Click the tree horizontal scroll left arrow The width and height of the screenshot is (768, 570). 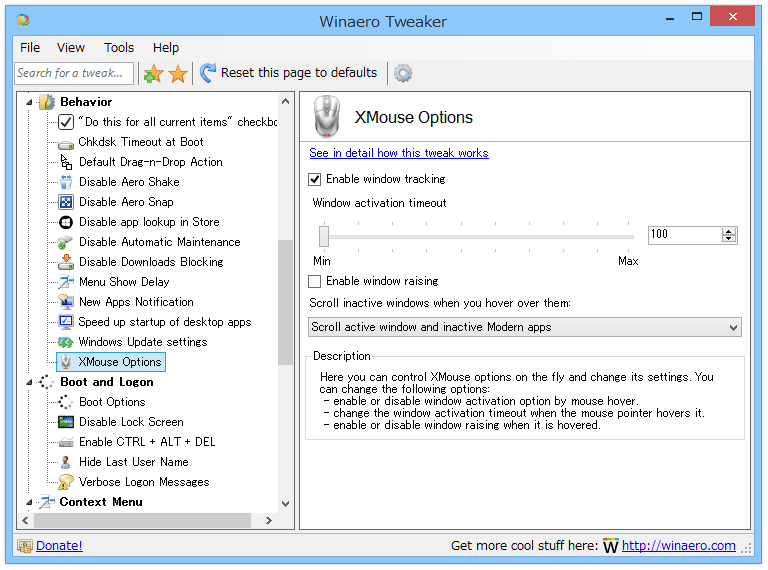(25, 521)
